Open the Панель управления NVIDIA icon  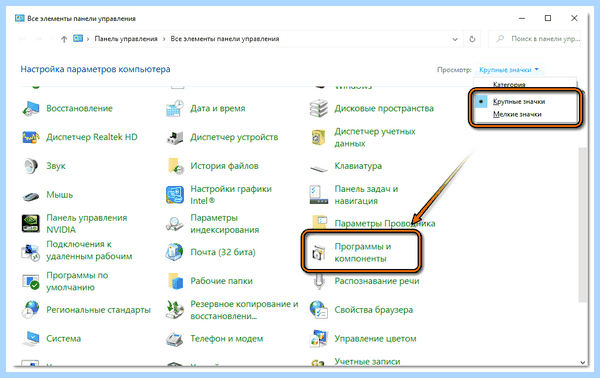pyautogui.click(x=31, y=224)
